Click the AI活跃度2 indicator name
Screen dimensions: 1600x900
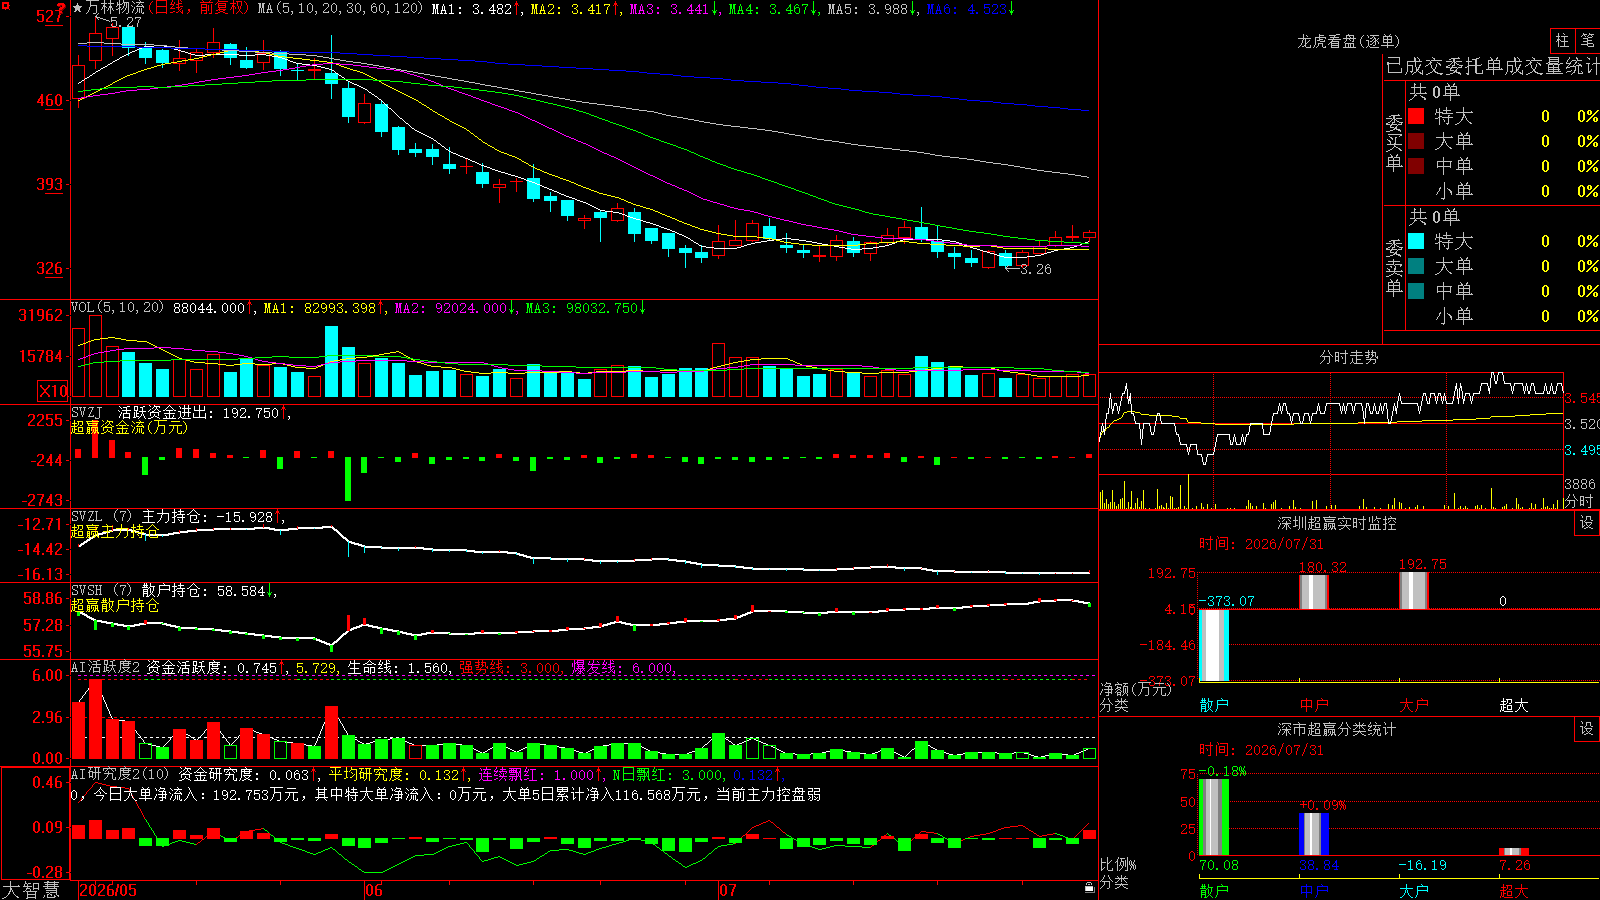106,667
